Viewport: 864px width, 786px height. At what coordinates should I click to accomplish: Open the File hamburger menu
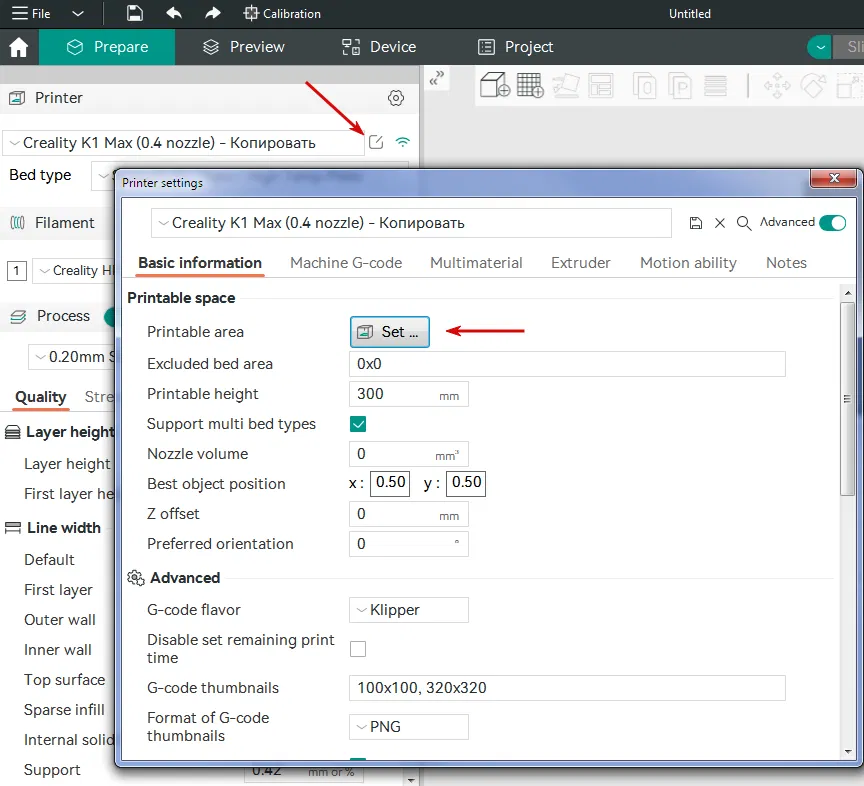(31, 13)
